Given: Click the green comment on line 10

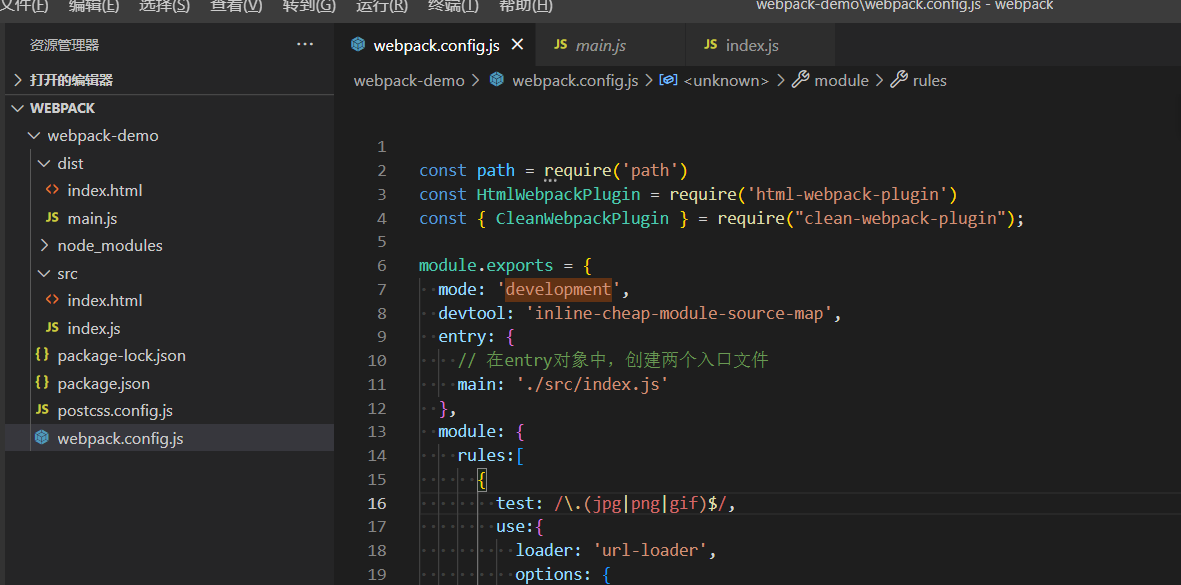Looking at the screenshot, I should (x=612, y=361).
